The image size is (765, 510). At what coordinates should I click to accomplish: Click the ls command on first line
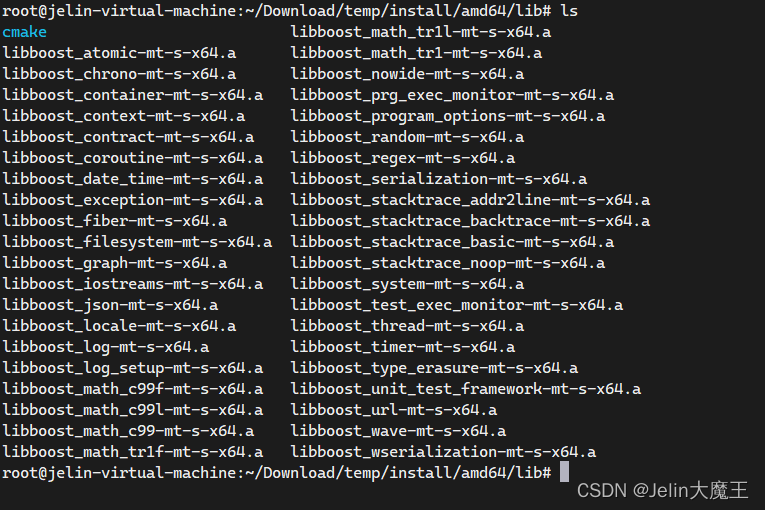569,10
